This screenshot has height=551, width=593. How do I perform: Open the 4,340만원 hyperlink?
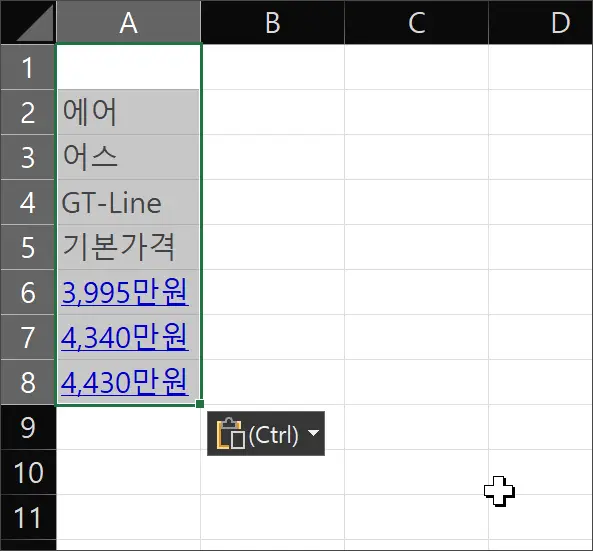pyautogui.click(x=124, y=337)
